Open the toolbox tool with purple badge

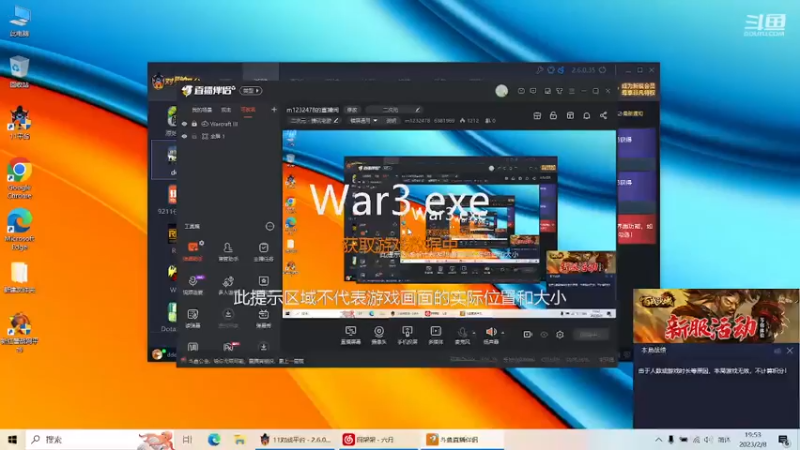(193, 285)
